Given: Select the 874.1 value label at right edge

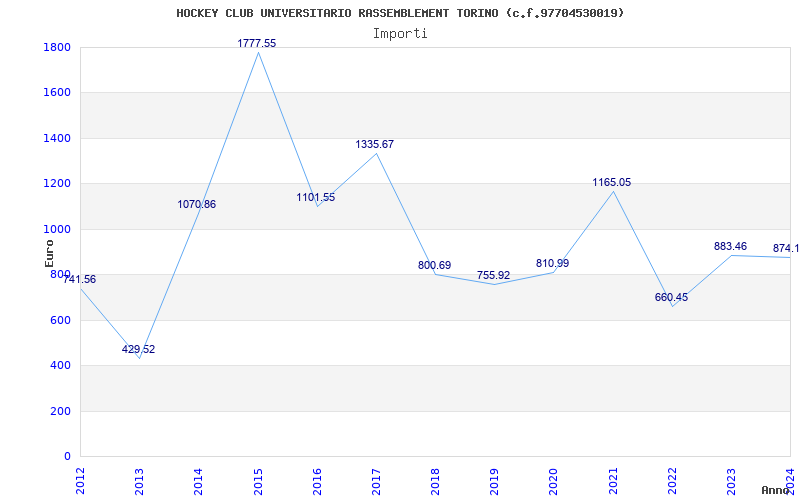Looking at the screenshot, I should pyautogui.click(x=786, y=248).
